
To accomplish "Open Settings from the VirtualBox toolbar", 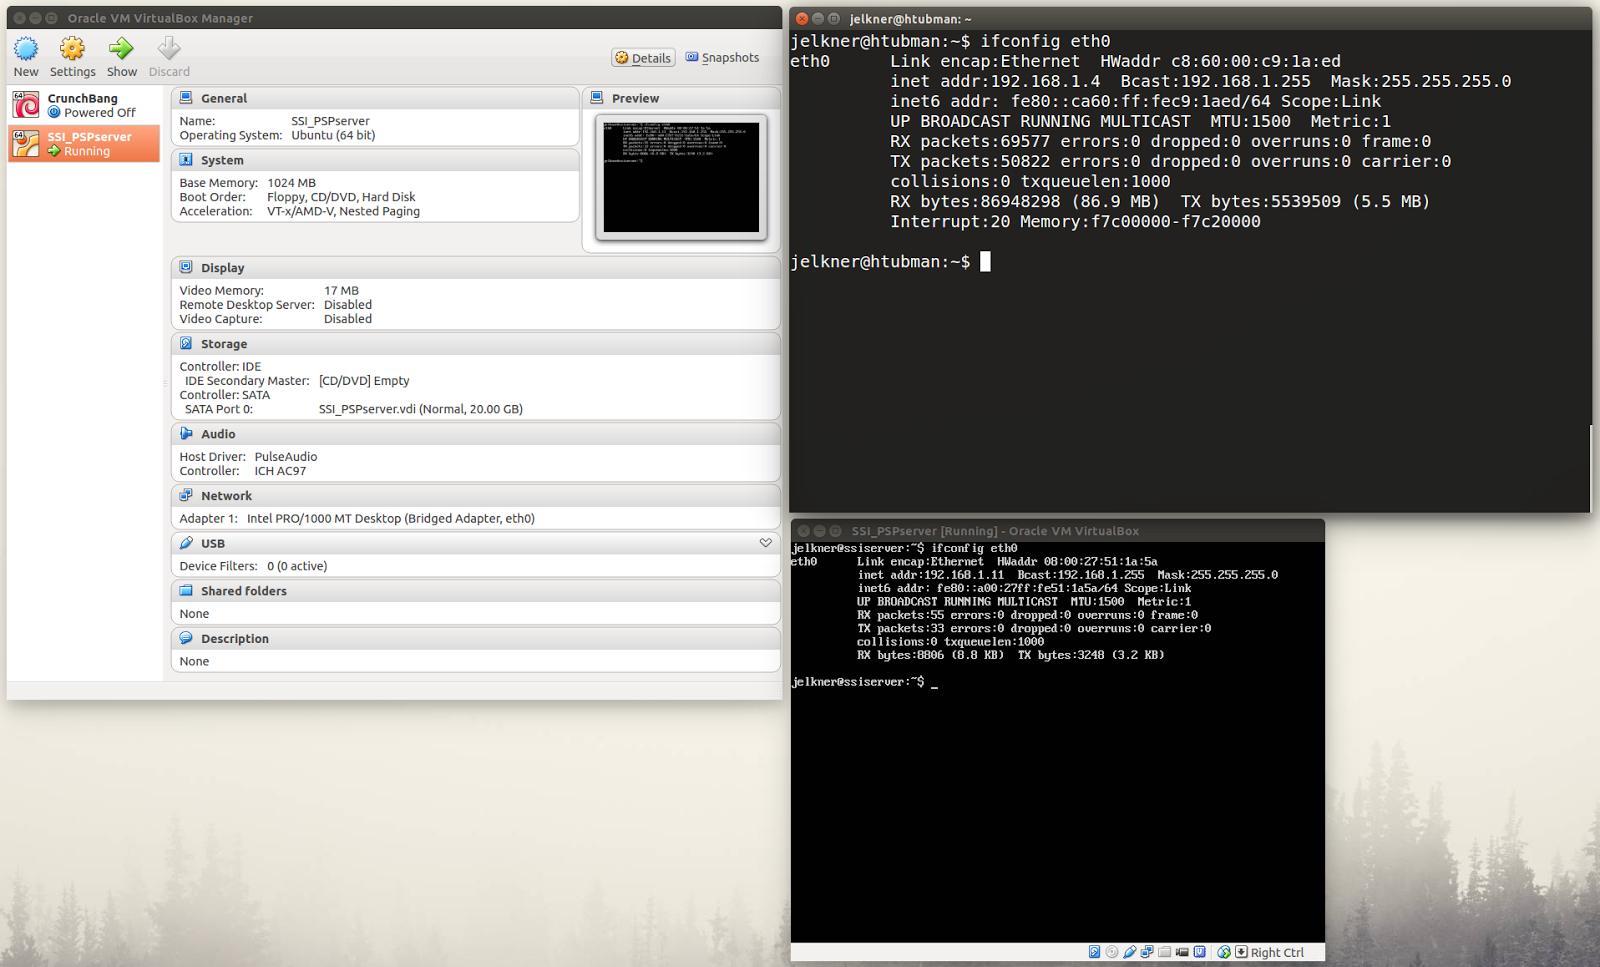I will click(72, 58).
